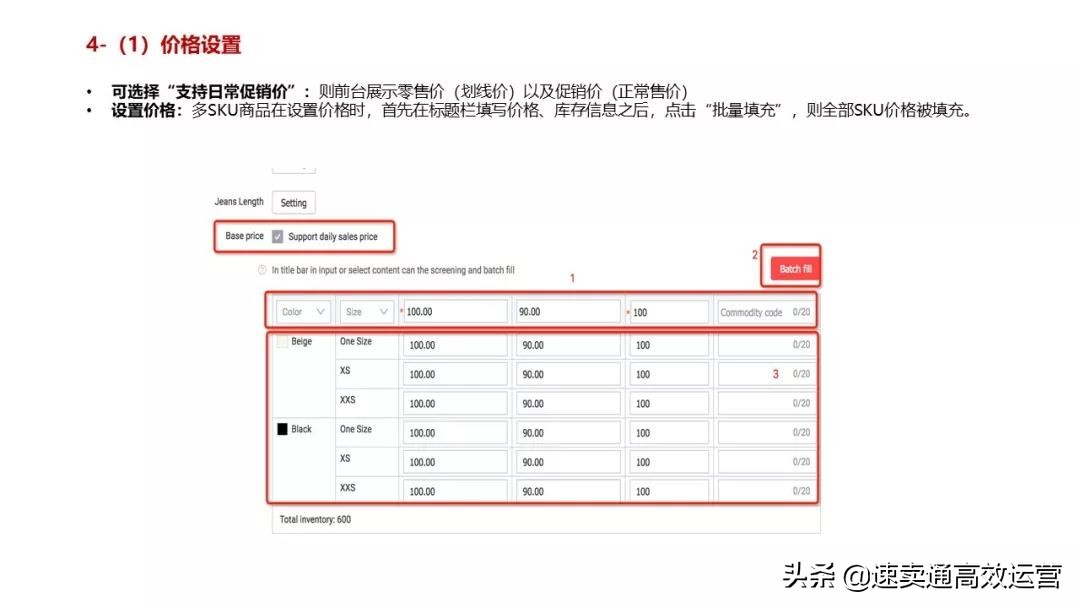Viewport: 1080px width, 608px height.
Task: Click the retail price field showing 100.00 in the title bar
Action: point(455,311)
